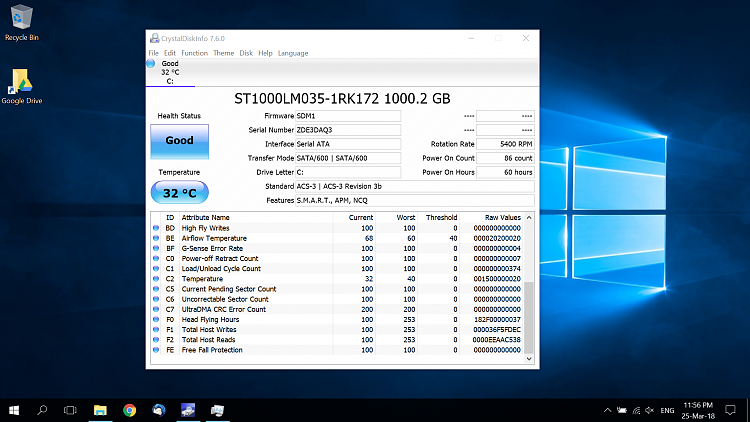The width and height of the screenshot is (750, 422).
Task: Click the Firmware field showing SDM1
Action: (x=348, y=116)
